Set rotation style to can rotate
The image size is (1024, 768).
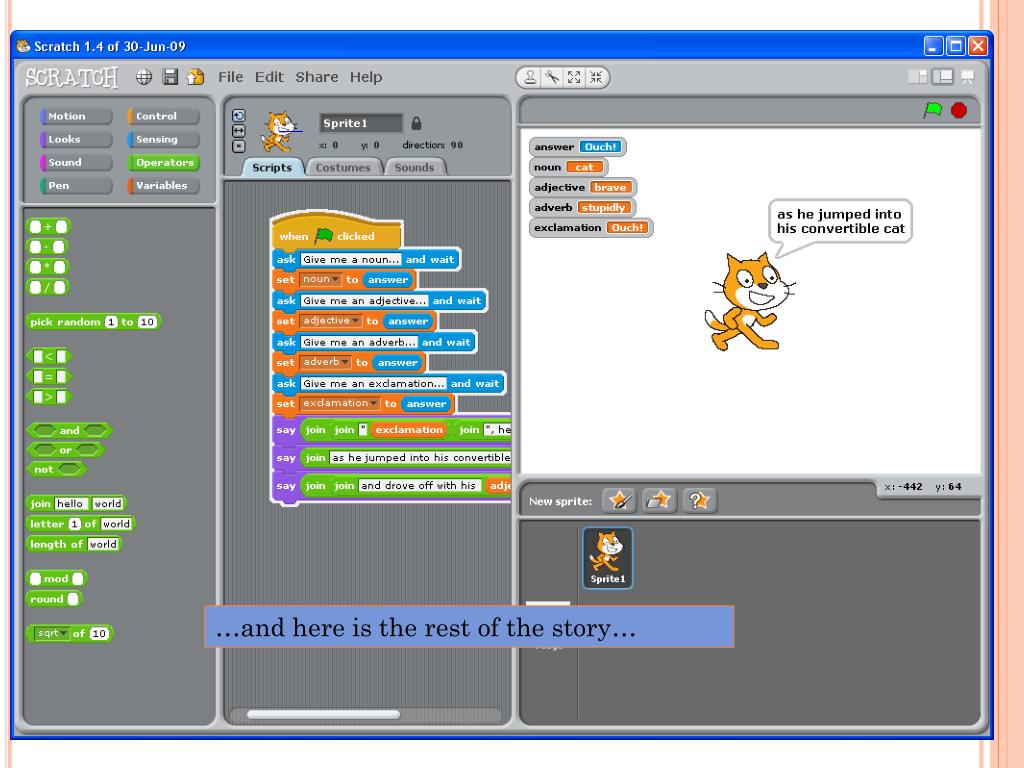tap(238, 116)
